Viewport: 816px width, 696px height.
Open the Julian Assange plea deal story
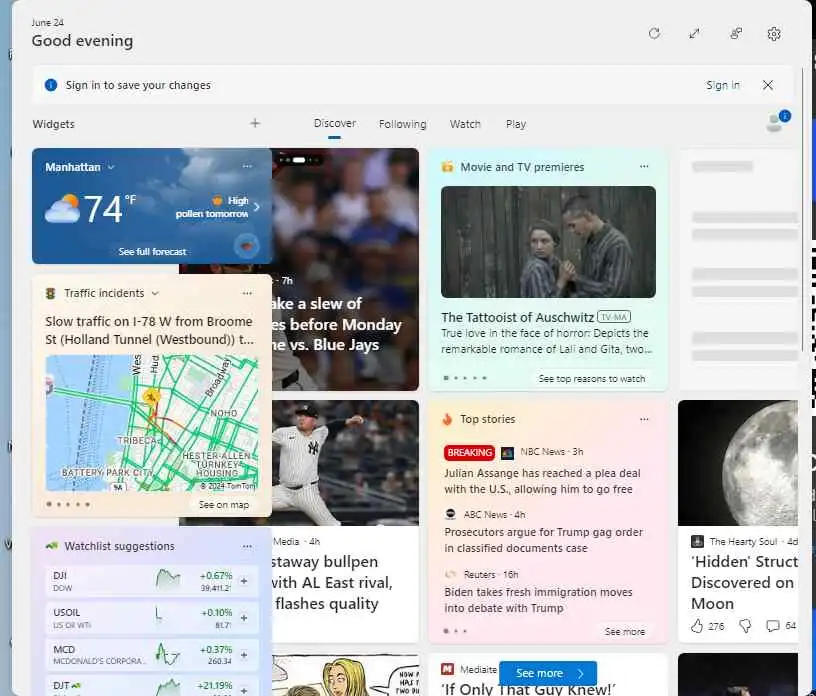(x=542, y=481)
